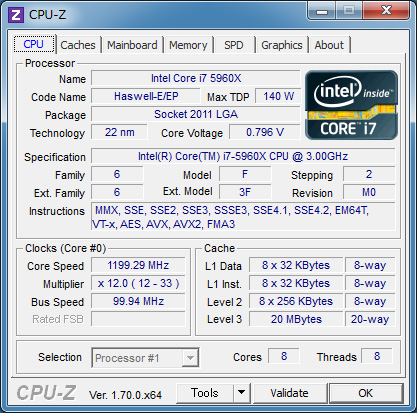Click the Intel Core i7 logo badge
Viewport: 417px width, 413px height.
coord(351,105)
